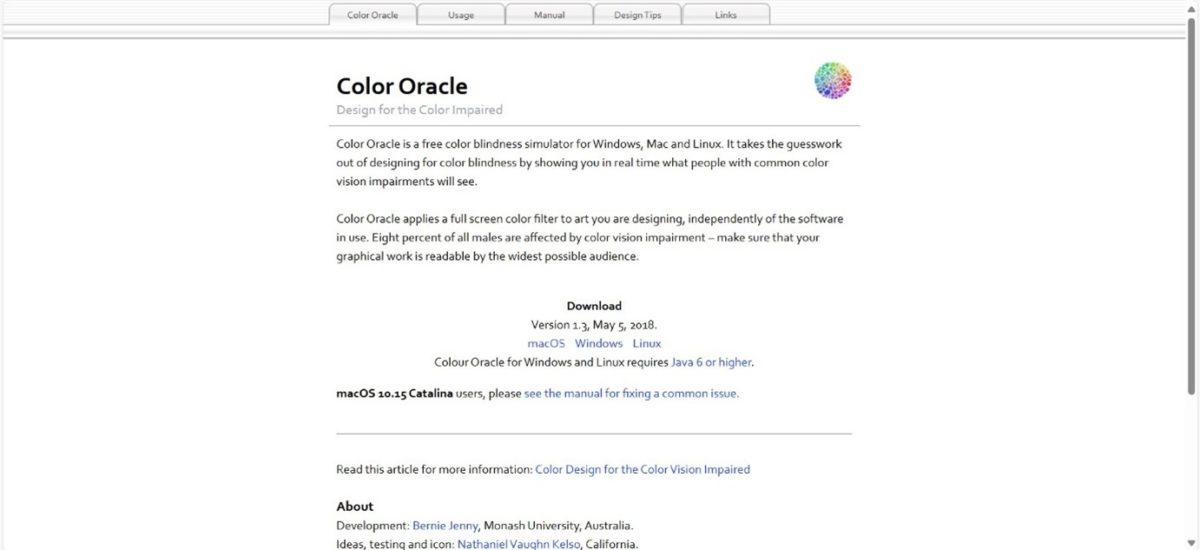Download the Windows version
The image size is (1200, 550).
coord(598,343)
